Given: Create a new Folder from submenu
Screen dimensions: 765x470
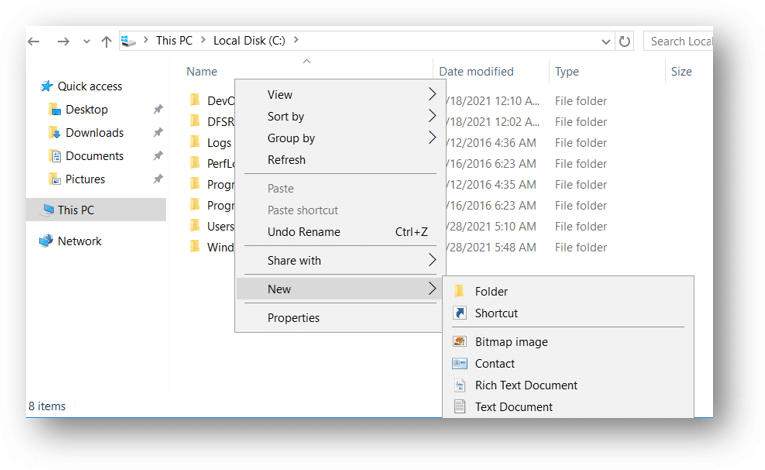Looking at the screenshot, I should [x=568, y=291].
